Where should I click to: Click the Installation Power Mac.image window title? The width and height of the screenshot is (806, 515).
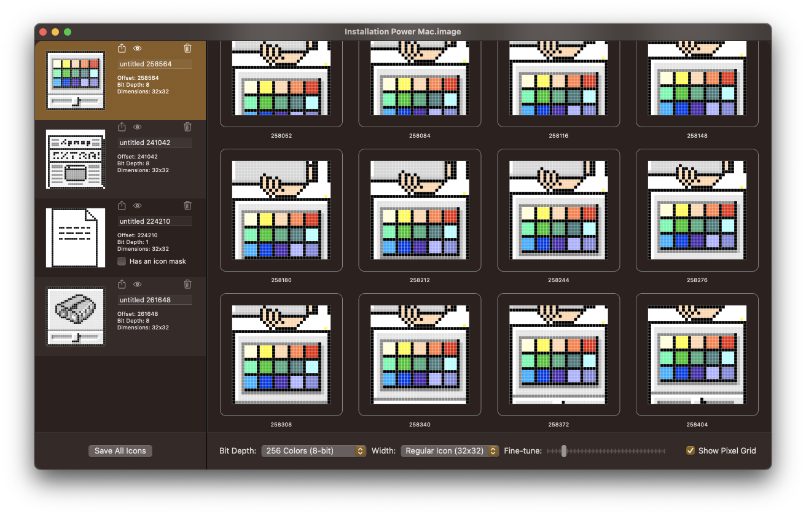click(x=402, y=32)
